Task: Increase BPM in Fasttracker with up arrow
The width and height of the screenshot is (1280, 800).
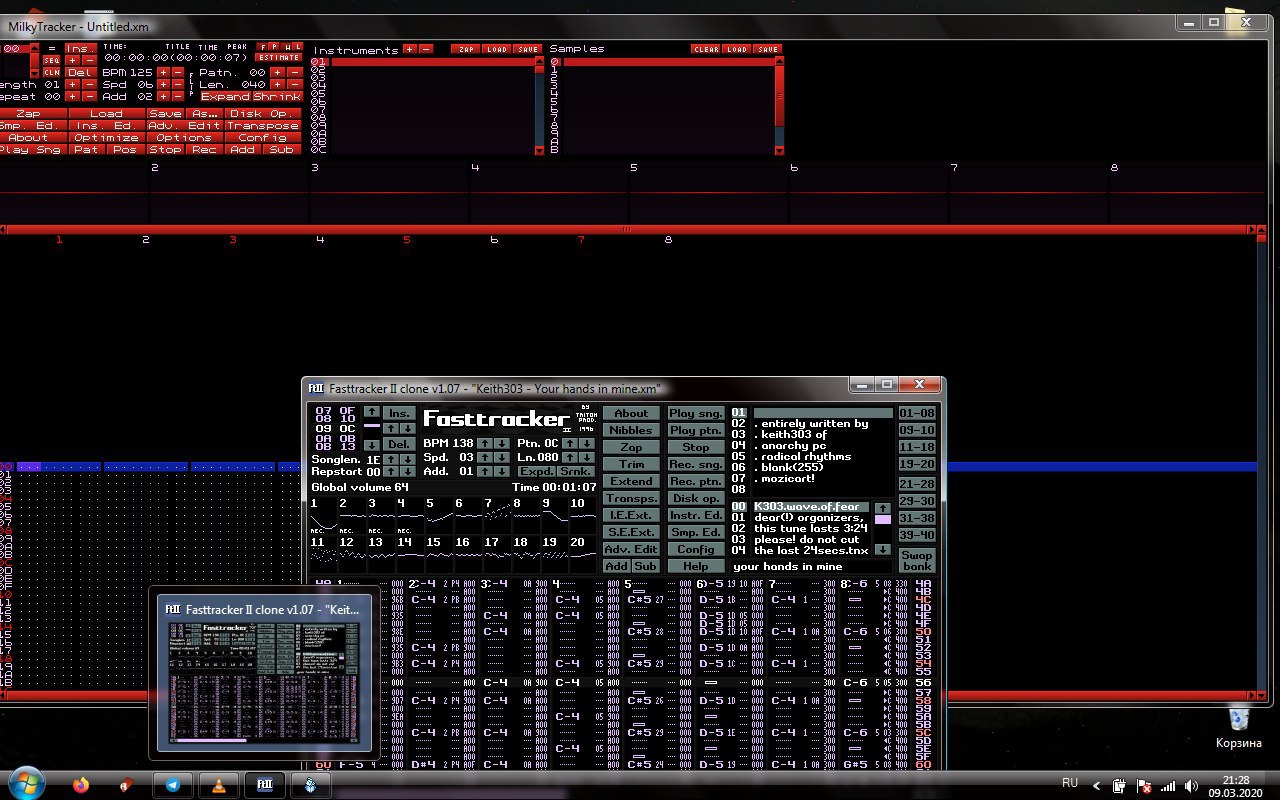Action: tap(485, 444)
